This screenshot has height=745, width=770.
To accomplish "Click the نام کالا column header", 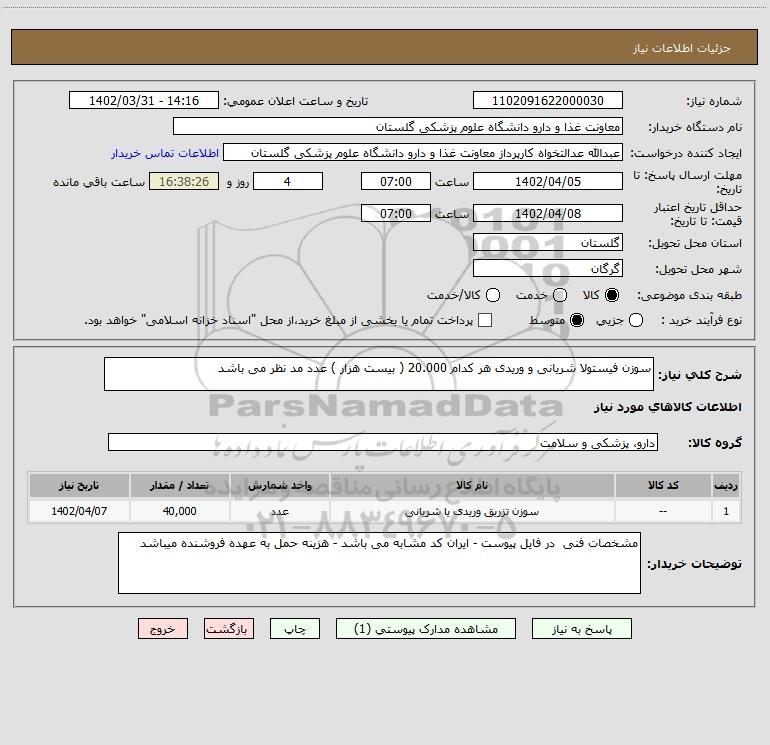I will (x=472, y=485).
